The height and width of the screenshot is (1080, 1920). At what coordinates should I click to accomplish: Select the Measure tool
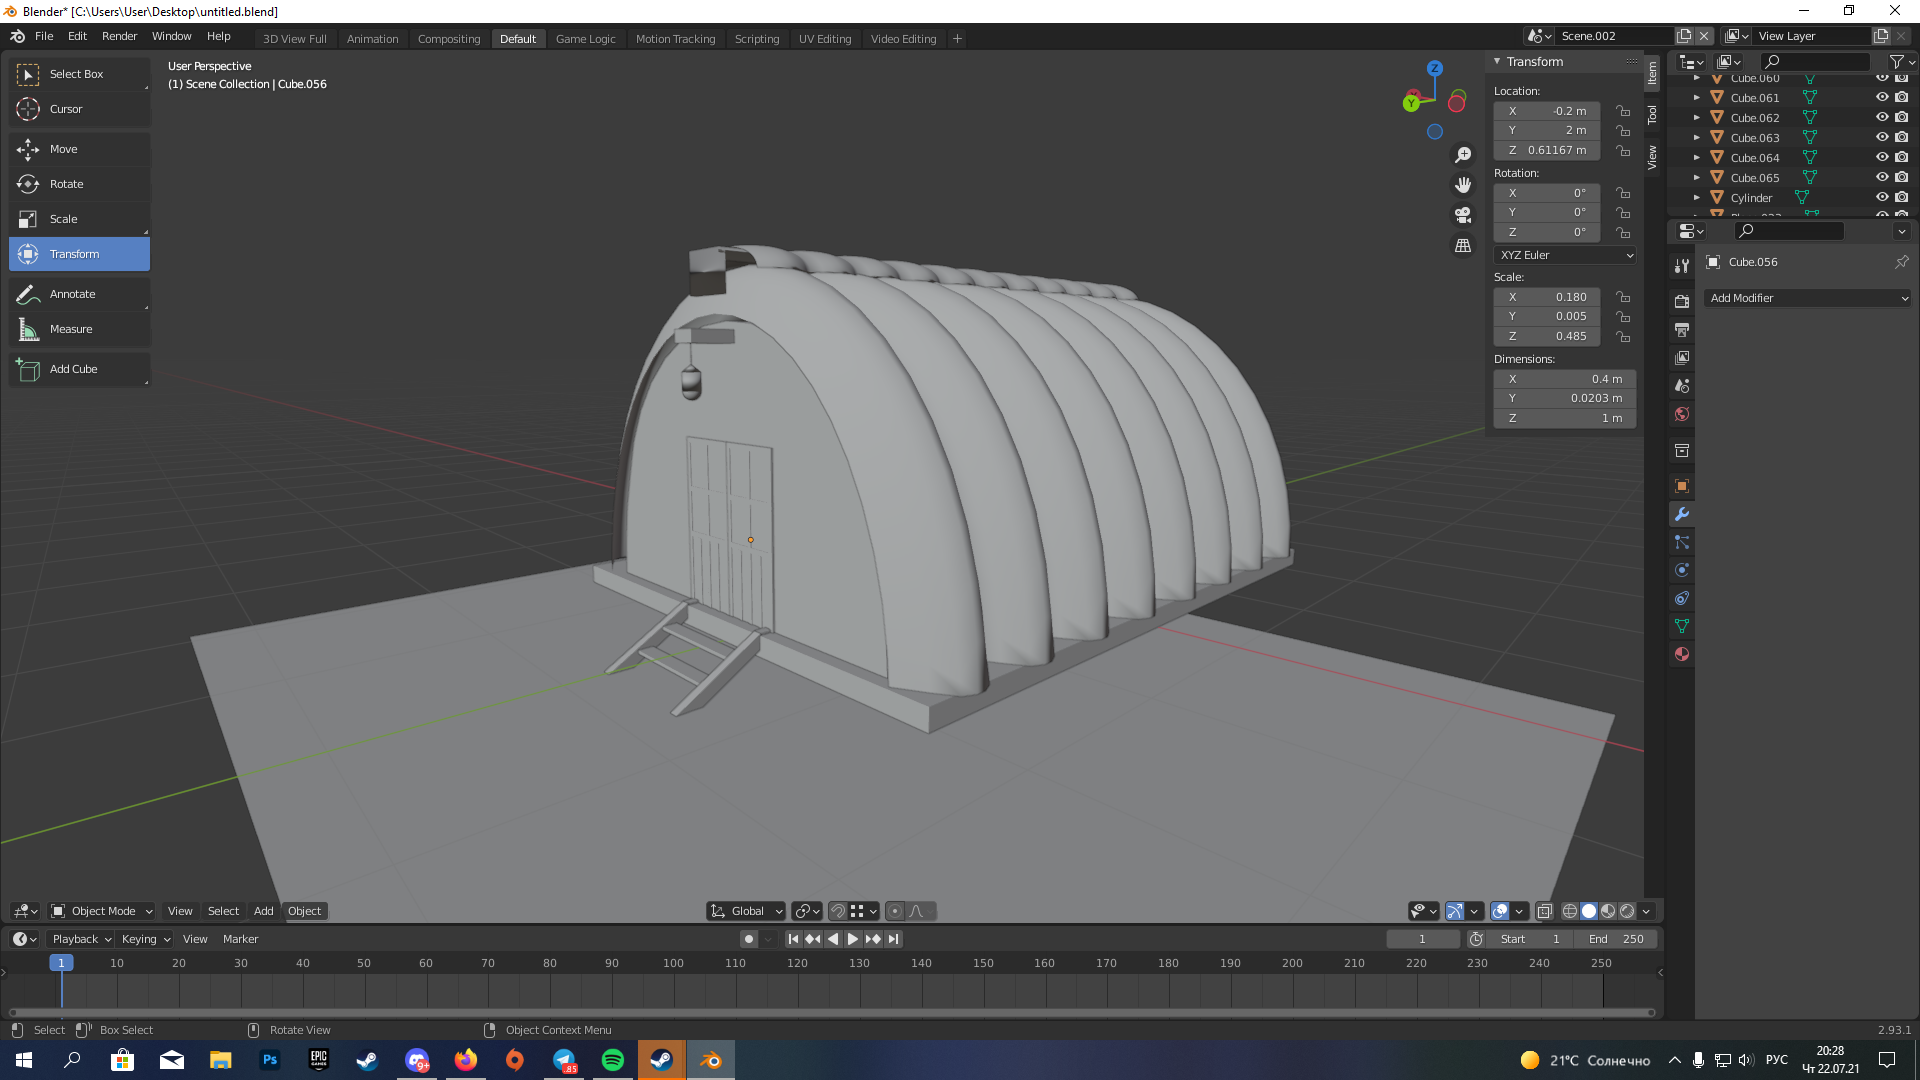[70, 329]
